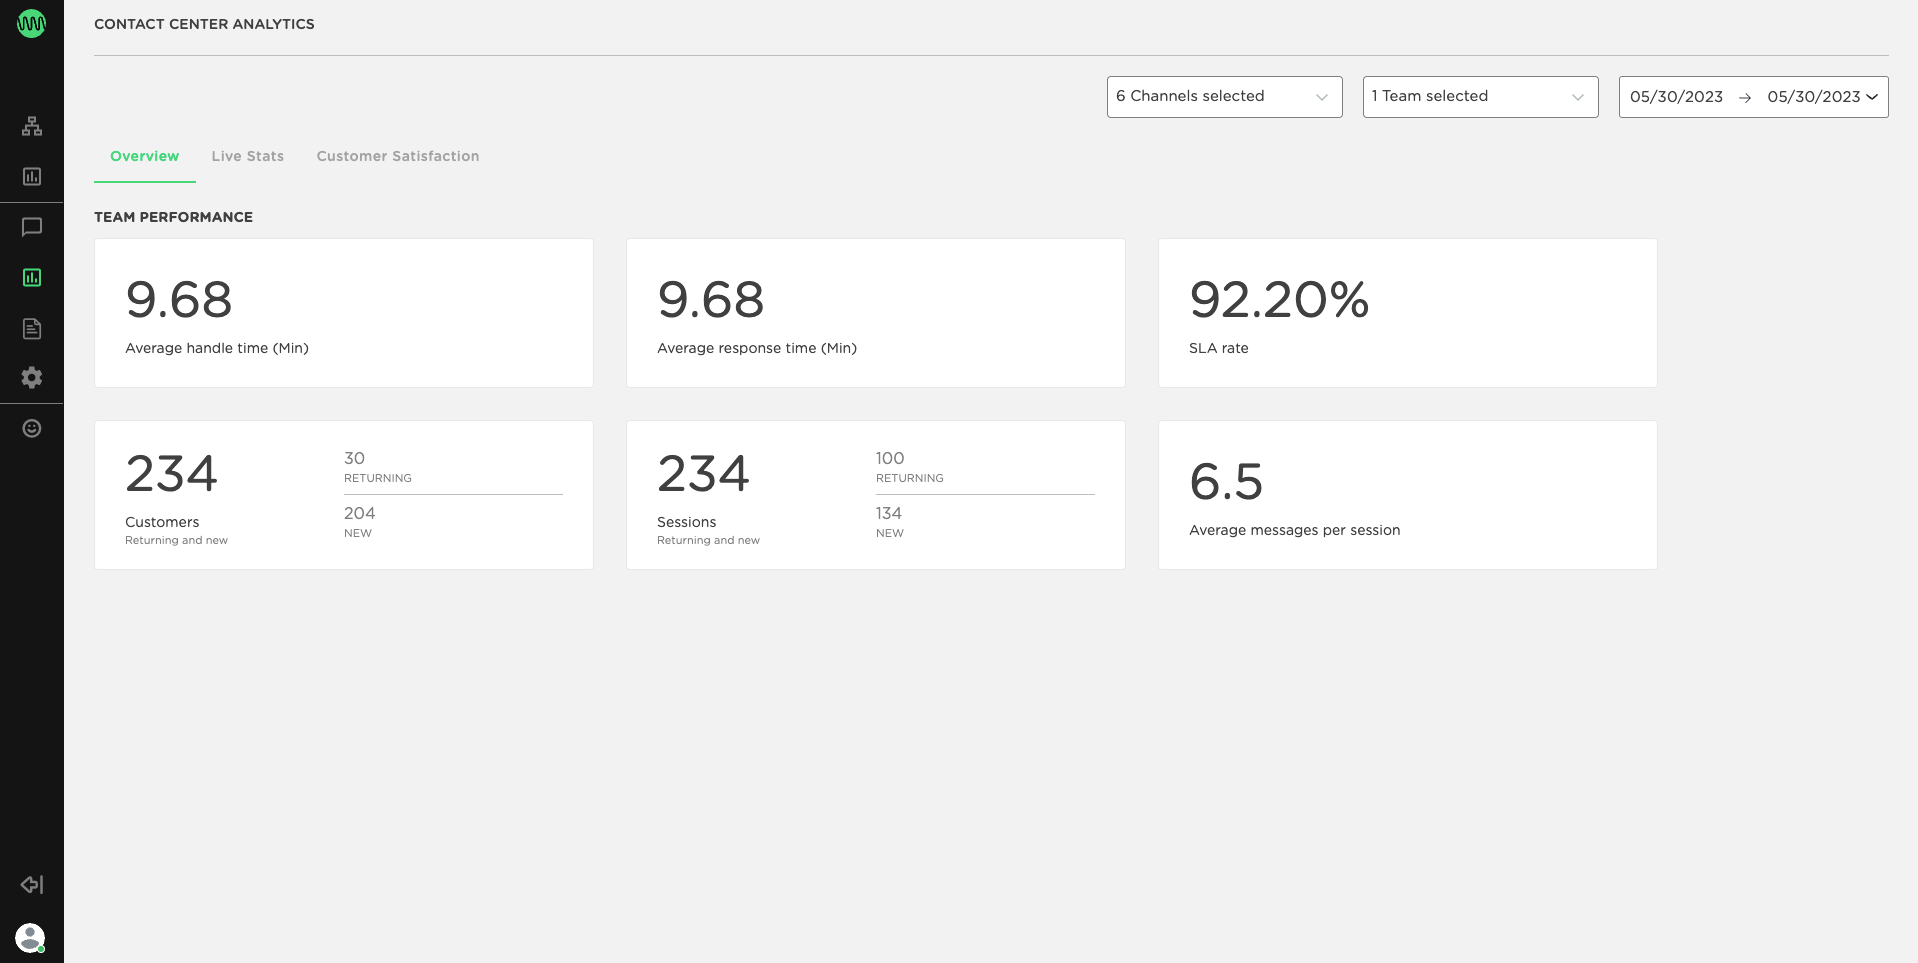
Task: Click the 9.68 Average handle time value
Action: coord(179,300)
